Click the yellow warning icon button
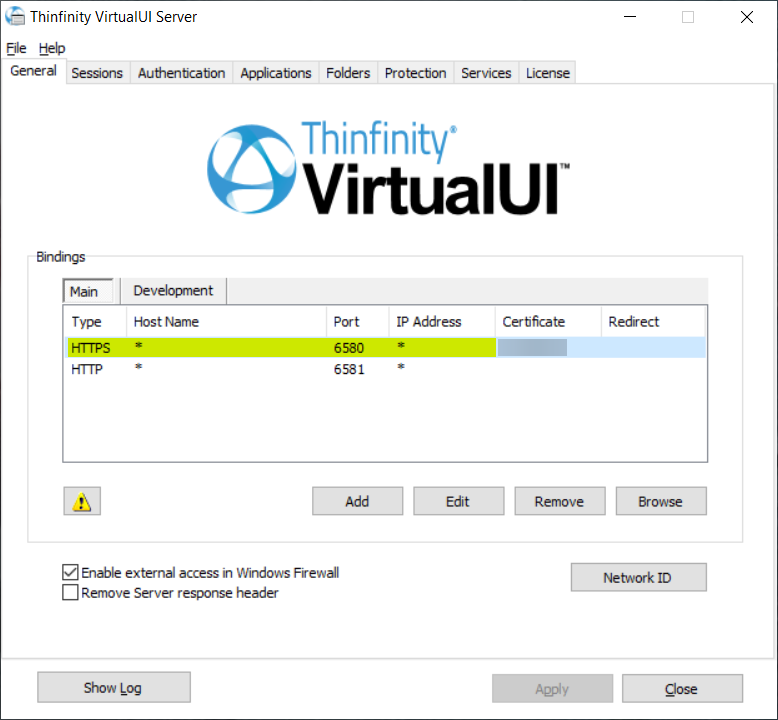The width and height of the screenshot is (778, 720). [82, 501]
